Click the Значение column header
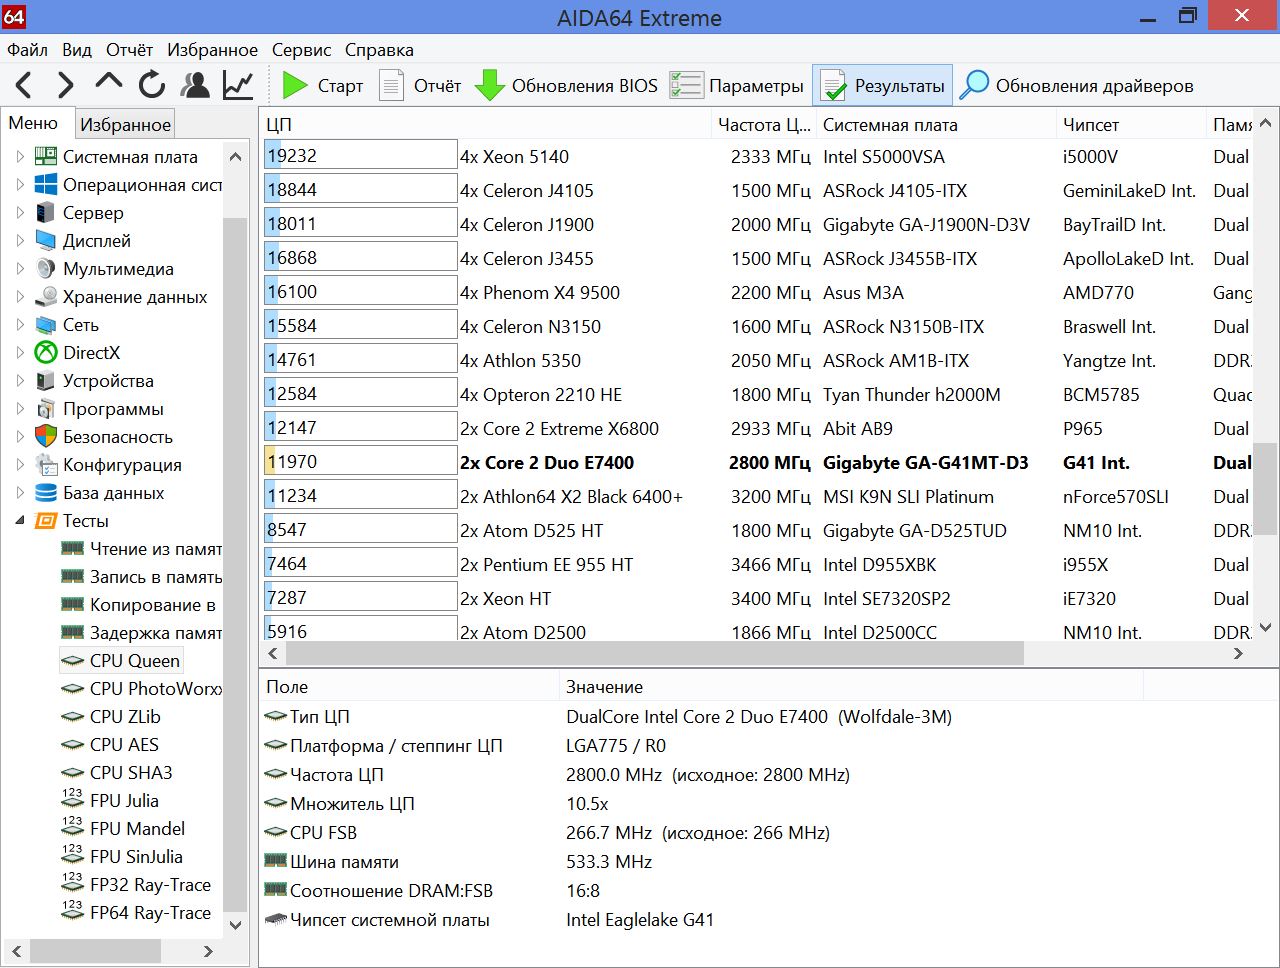The width and height of the screenshot is (1280, 968). coord(851,687)
